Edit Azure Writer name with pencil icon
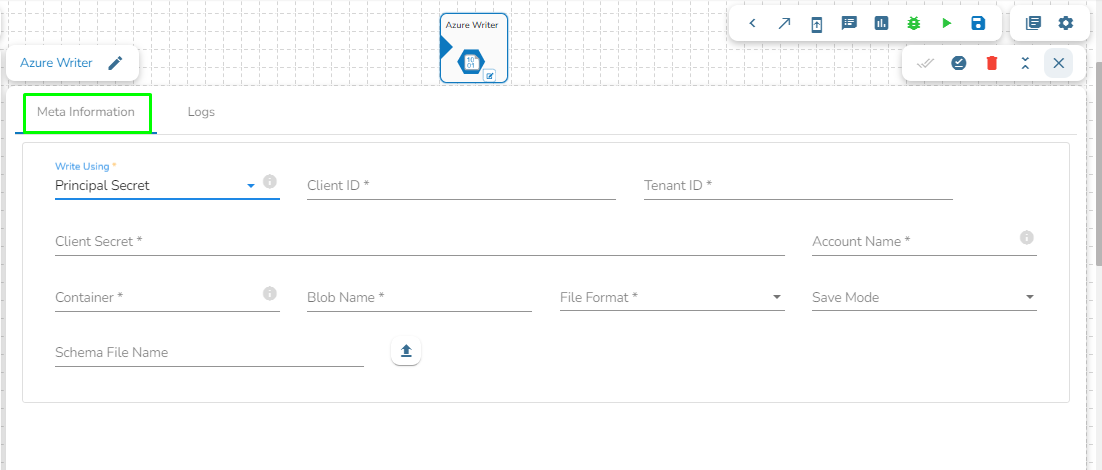The image size is (1102, 470). tap(116, 63)
